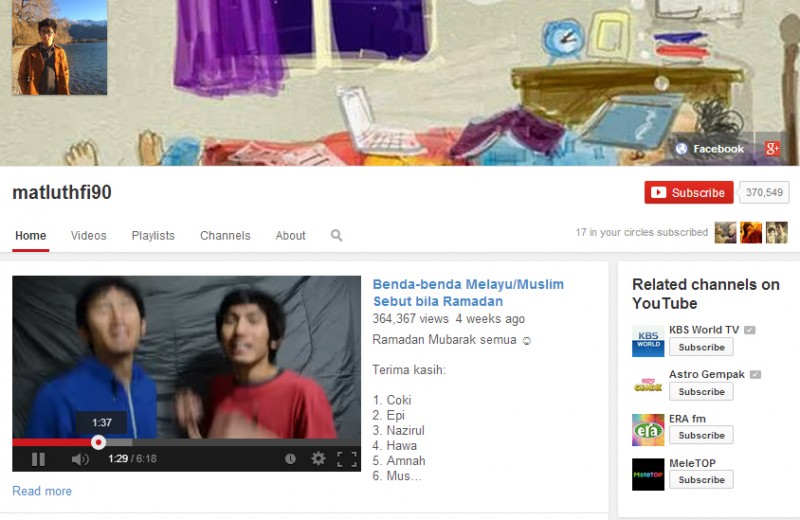Screen dimensions: 800x520
Task: Subscribe to KBS World TV
Action: 701,347
